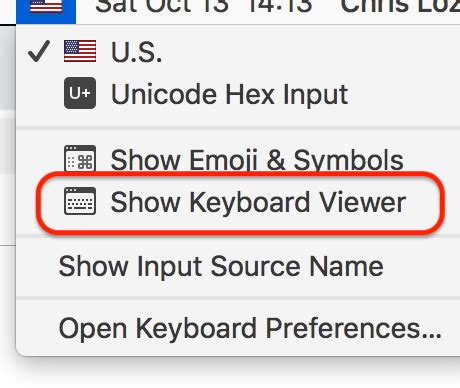
Task: Open the Chris user menu in menu bar
Action: [x=400, y=7]
